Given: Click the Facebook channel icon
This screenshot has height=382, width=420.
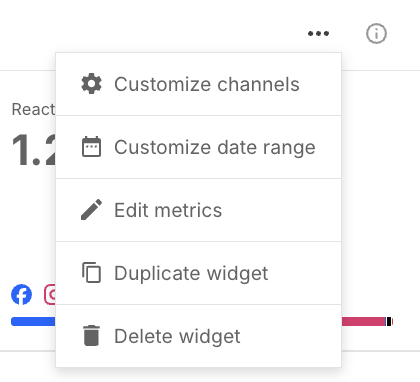Looking at the screenshot, I should click(21, 294).
